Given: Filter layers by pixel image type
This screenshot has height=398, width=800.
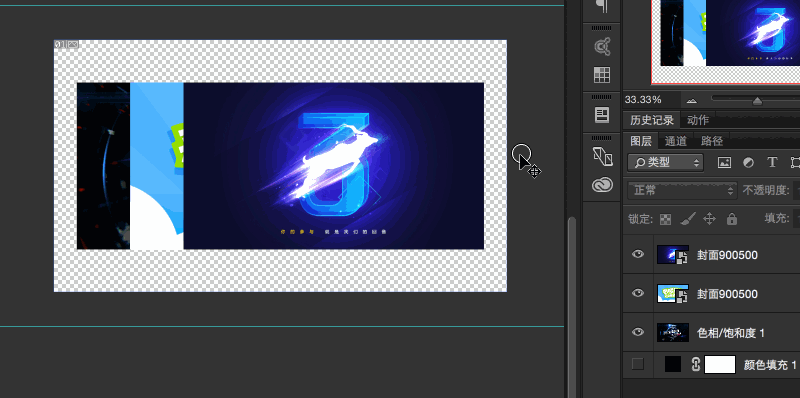Looking at the screenshot, I should pyautogui.click(x=724, y=162).
